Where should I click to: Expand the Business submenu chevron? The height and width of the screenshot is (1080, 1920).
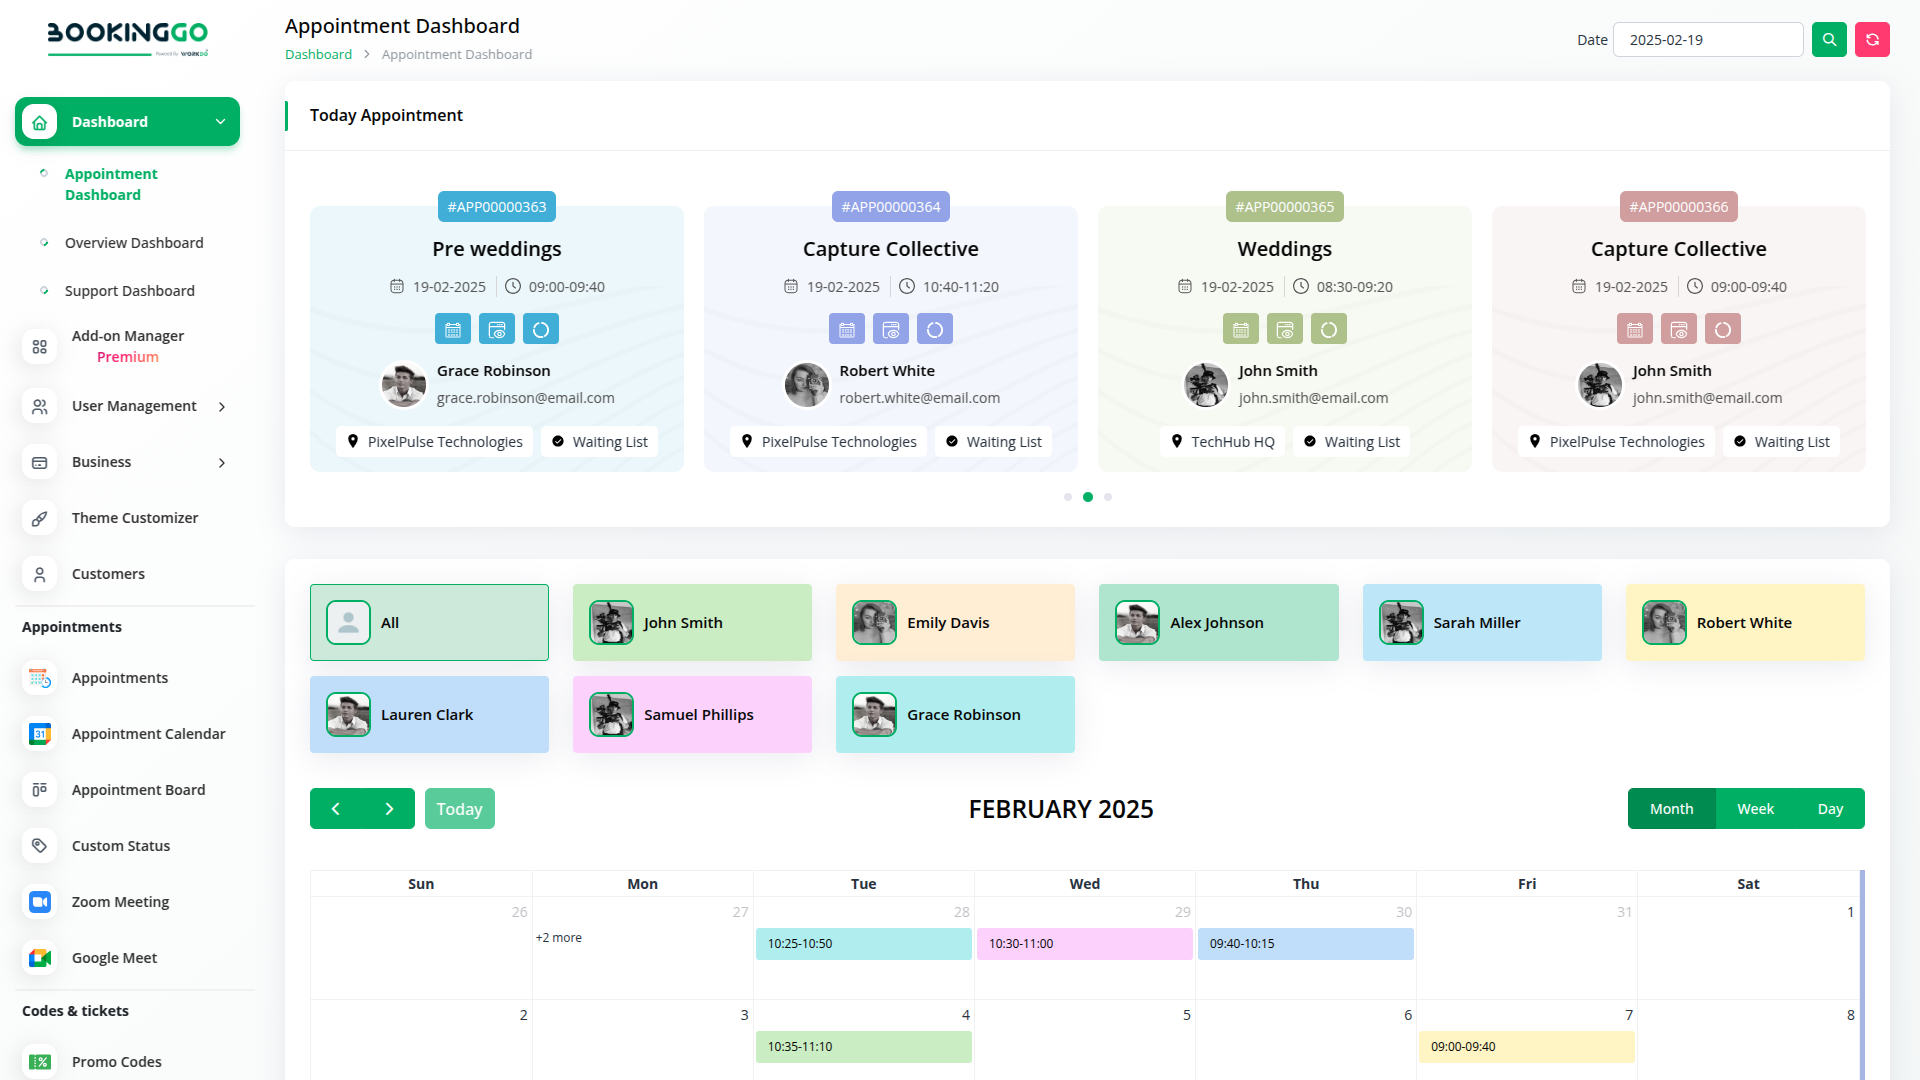click(x=222, y=463)
